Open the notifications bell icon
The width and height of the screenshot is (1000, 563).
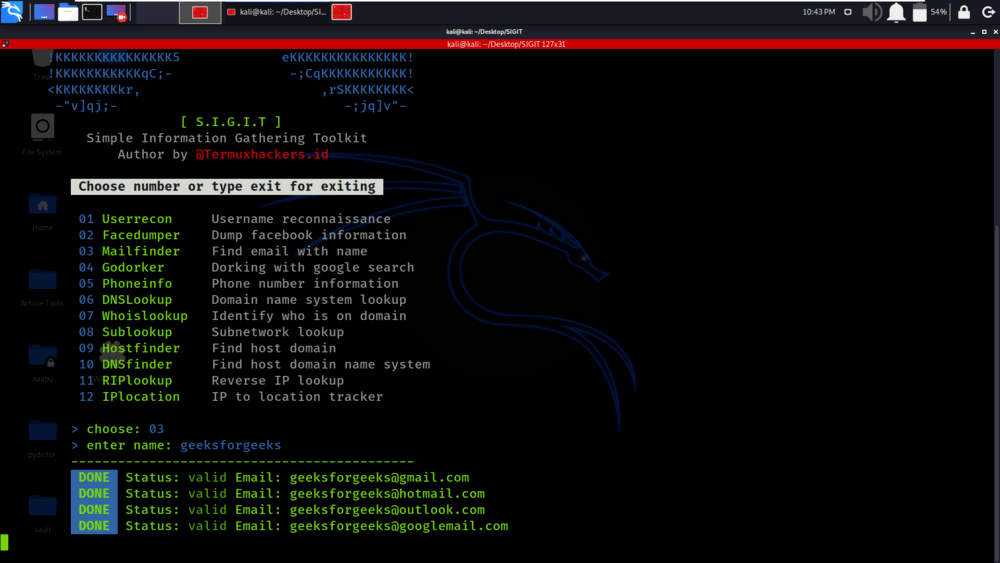(x=896, y=12)
